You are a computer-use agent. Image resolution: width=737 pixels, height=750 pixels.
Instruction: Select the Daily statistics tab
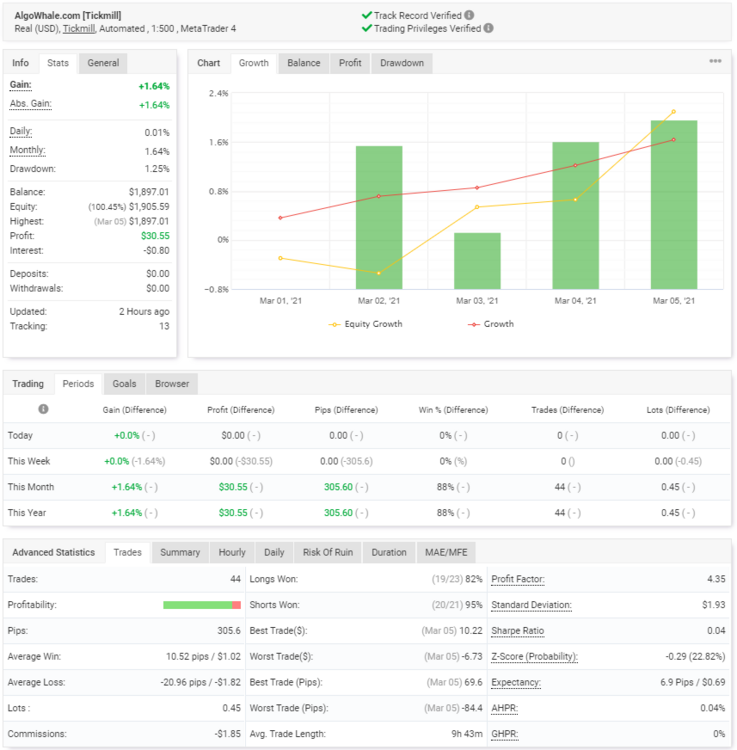tap(274, 552)
